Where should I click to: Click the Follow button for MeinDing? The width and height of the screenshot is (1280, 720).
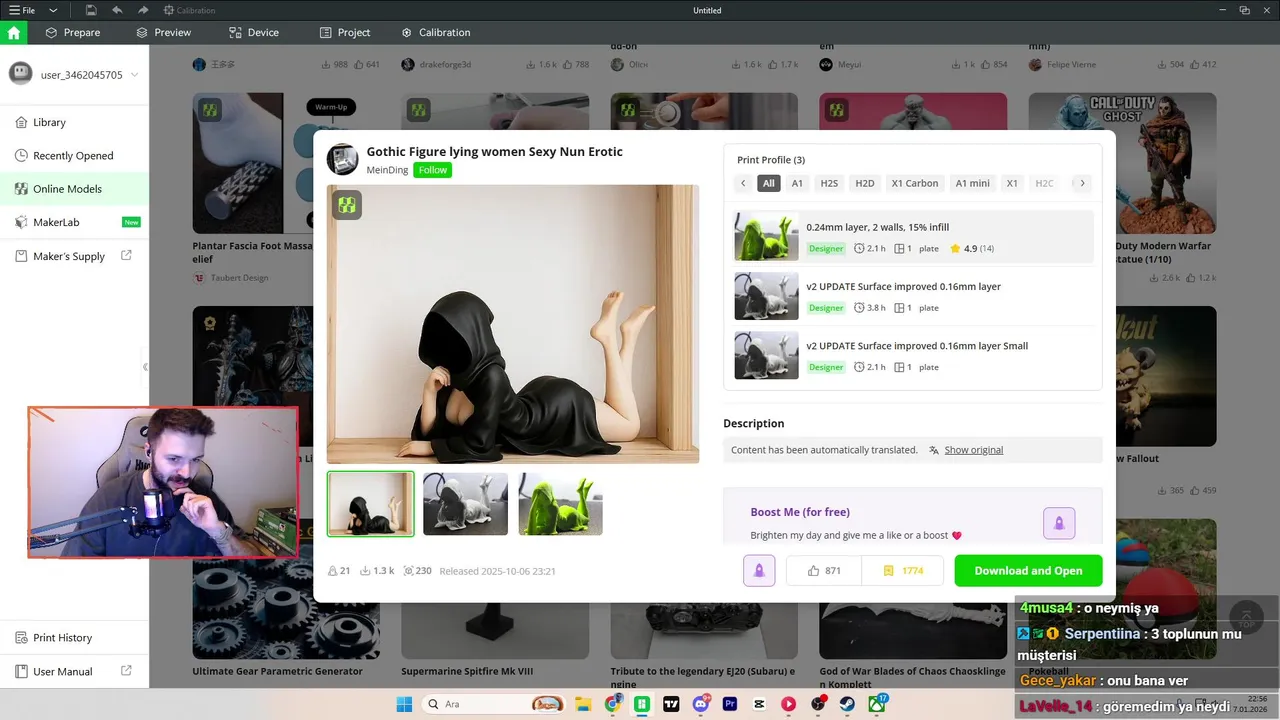pyautogui.click(x=433, y=170)
